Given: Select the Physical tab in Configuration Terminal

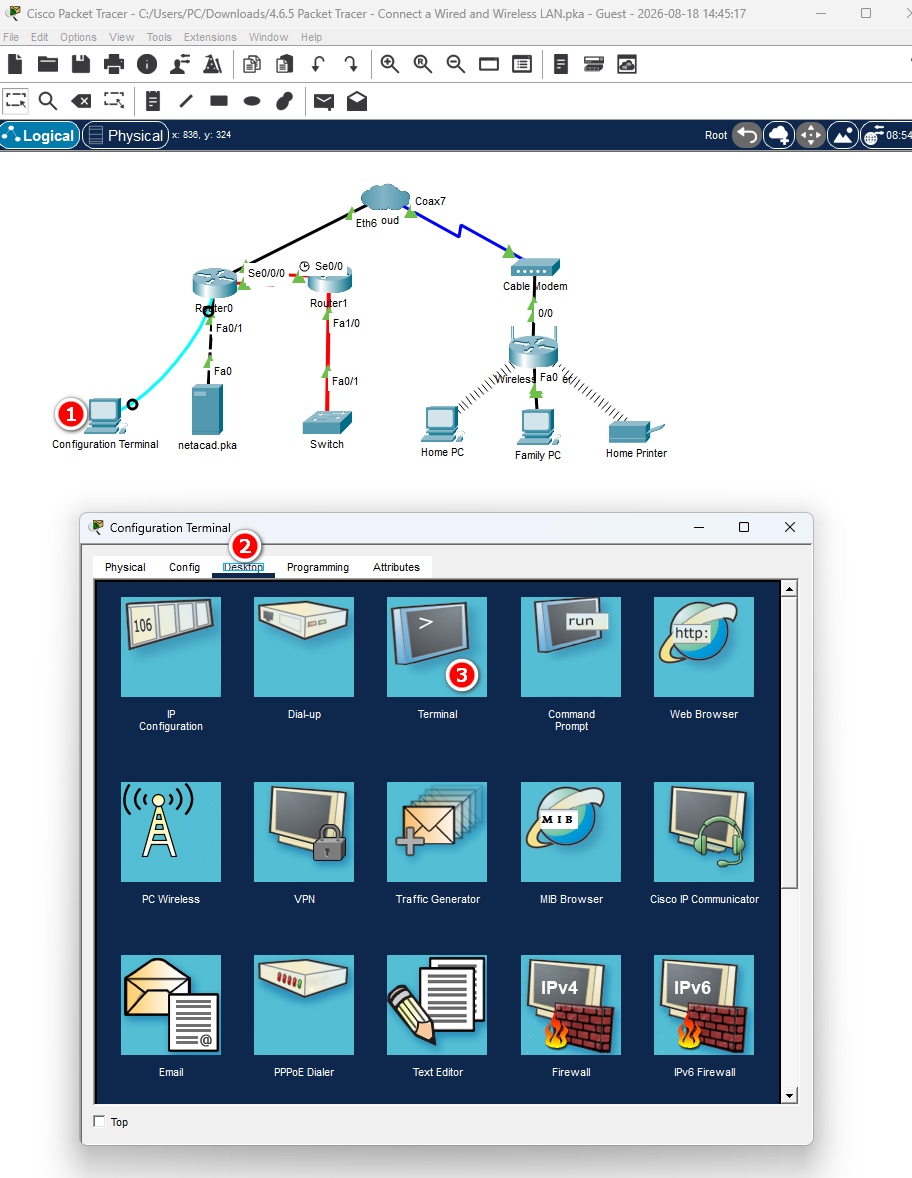Looking at the screenshot, I should (x=125, y=567).
